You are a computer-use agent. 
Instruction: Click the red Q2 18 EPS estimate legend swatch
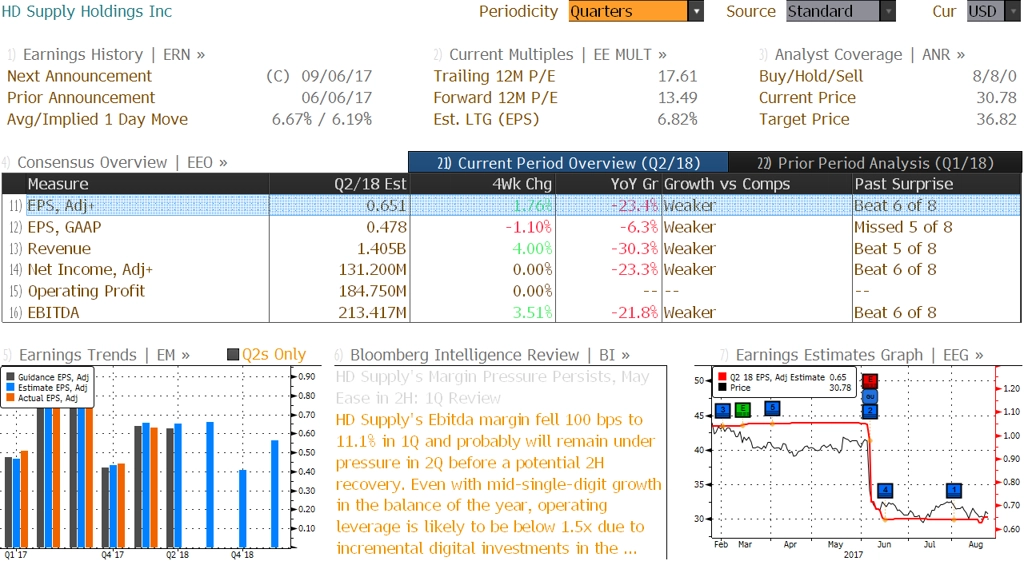pyautogui.click(x=722, y=377)
